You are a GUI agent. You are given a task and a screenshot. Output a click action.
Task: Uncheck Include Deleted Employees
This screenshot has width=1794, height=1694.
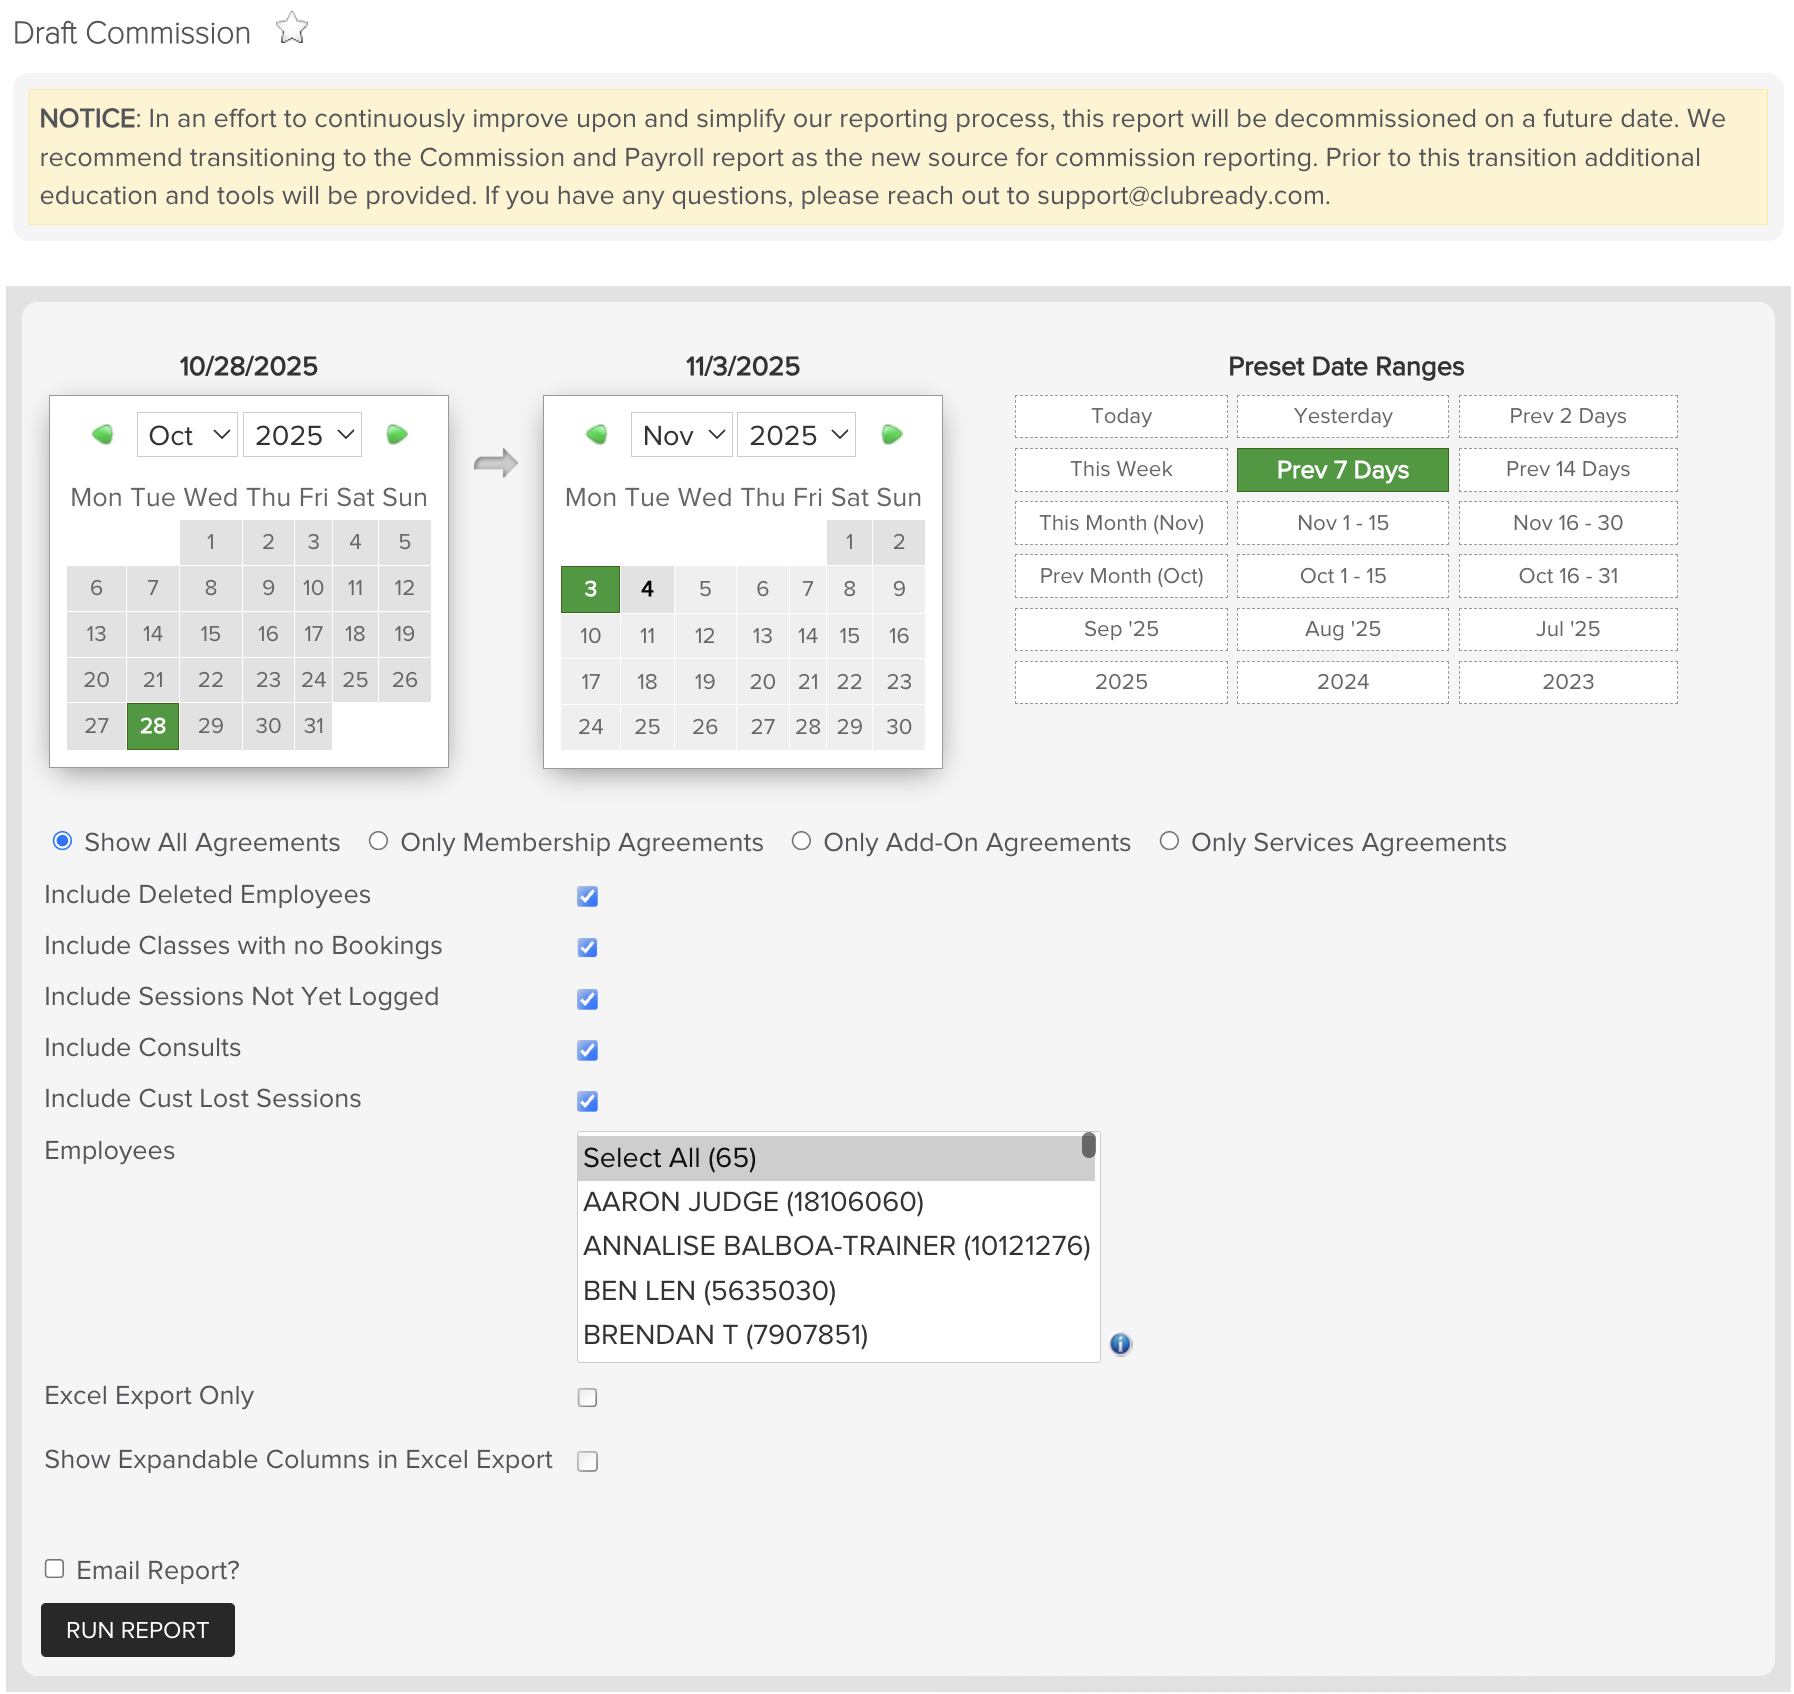click(x=588, y=896)
